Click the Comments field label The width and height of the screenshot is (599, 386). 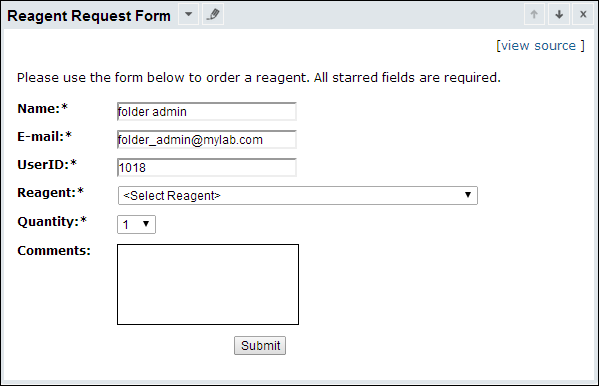point(54,250)
